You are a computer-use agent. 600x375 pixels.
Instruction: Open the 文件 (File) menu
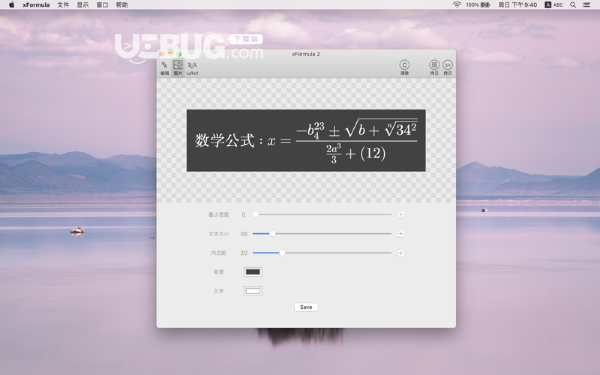[63, 5]
